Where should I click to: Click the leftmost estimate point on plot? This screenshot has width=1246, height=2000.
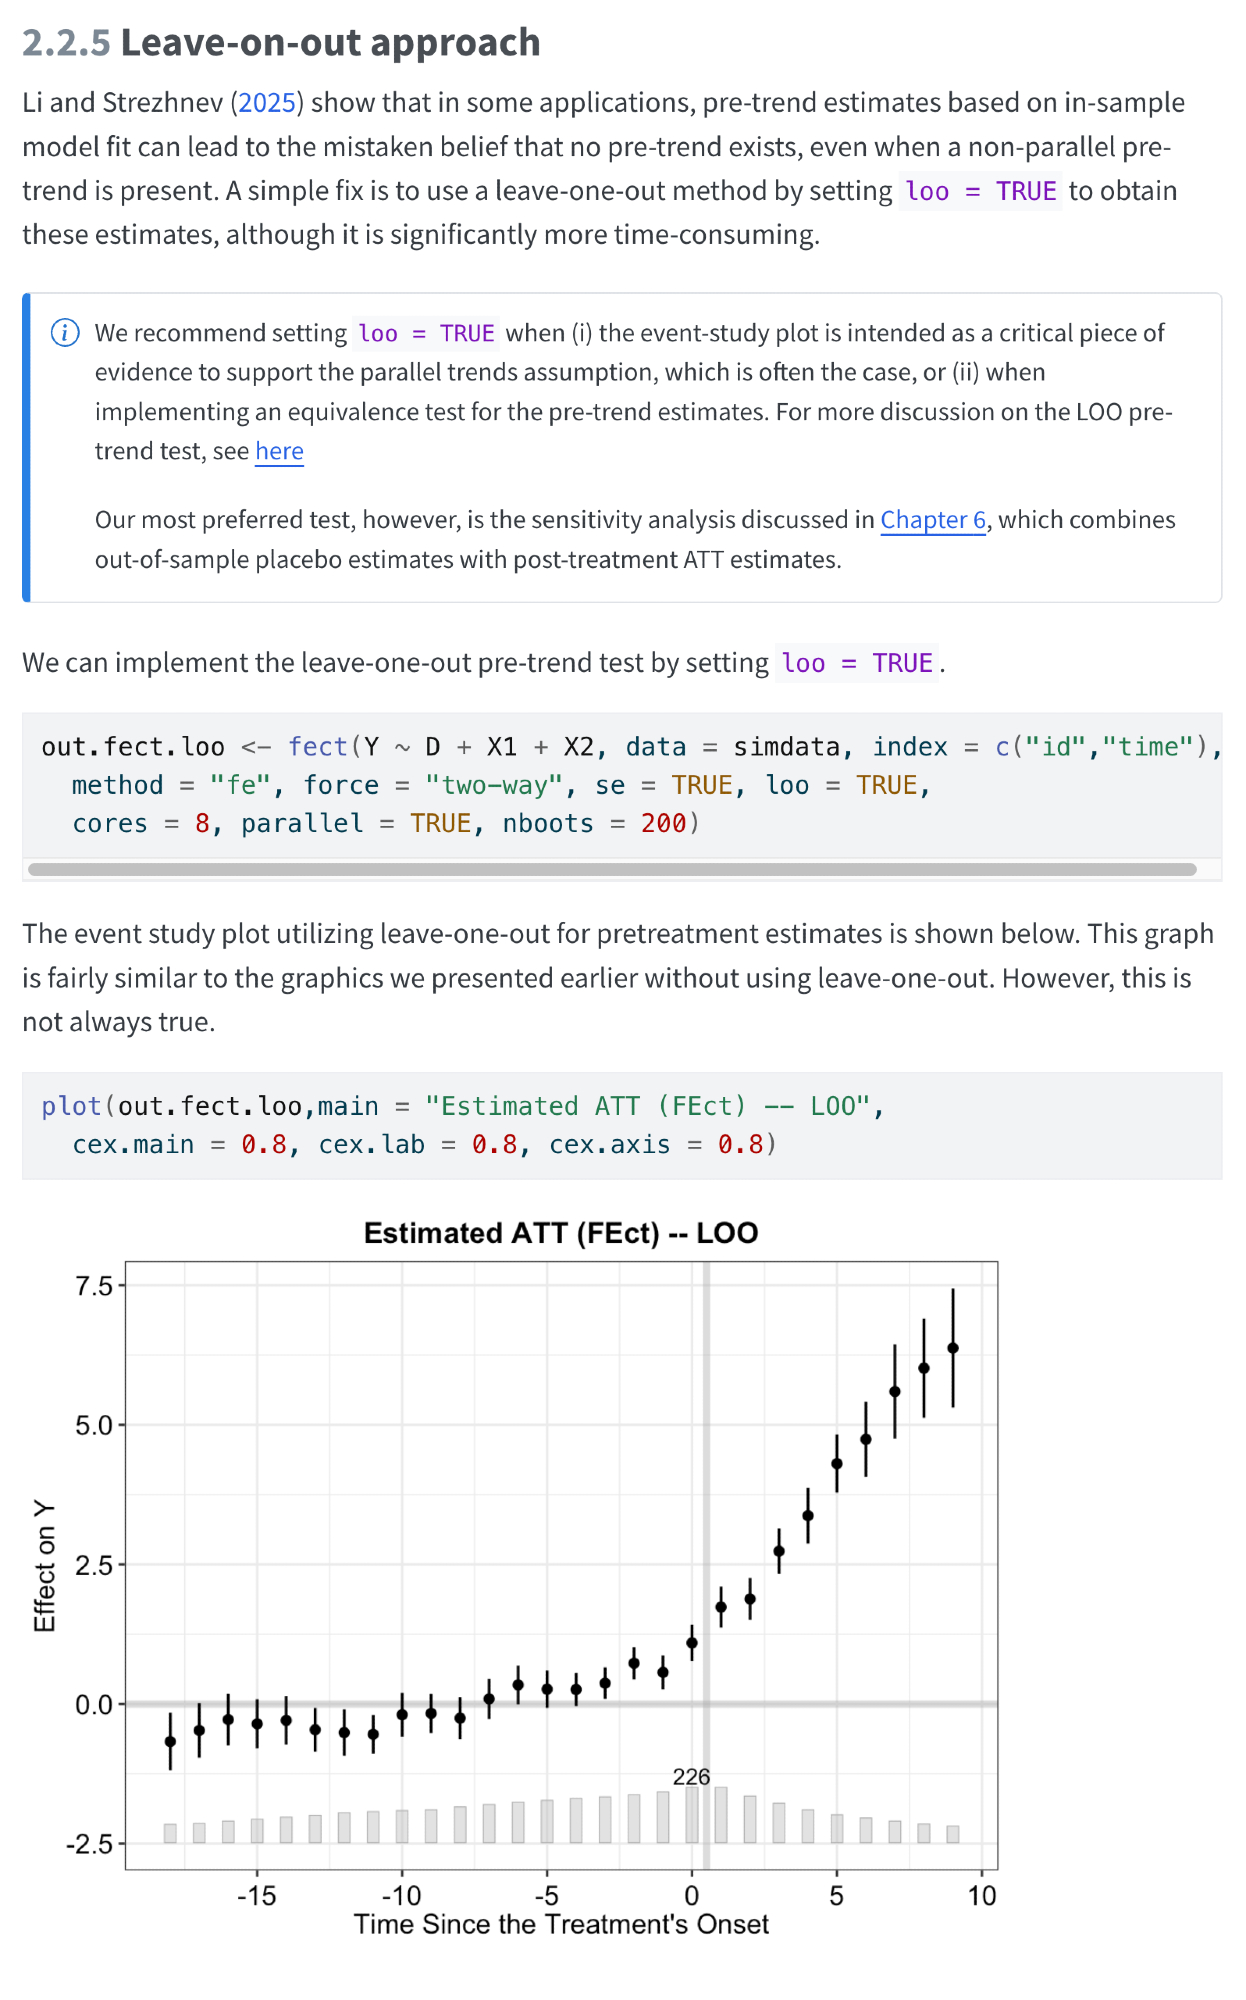(x=170, y=1742)
